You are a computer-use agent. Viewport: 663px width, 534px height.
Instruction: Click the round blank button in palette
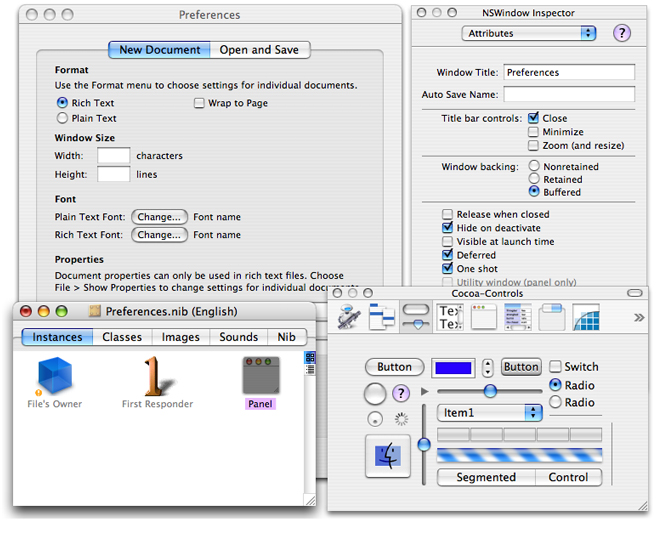pyautogui.click(x=375, y=394)
